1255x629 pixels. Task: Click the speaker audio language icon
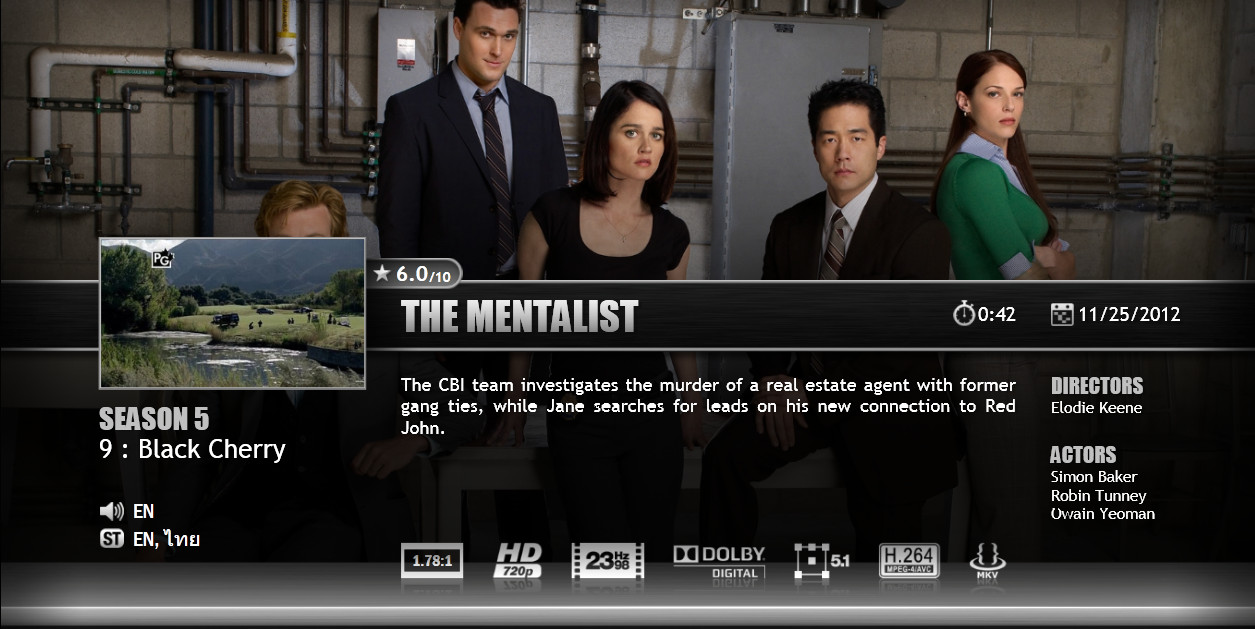click(112, 511)
